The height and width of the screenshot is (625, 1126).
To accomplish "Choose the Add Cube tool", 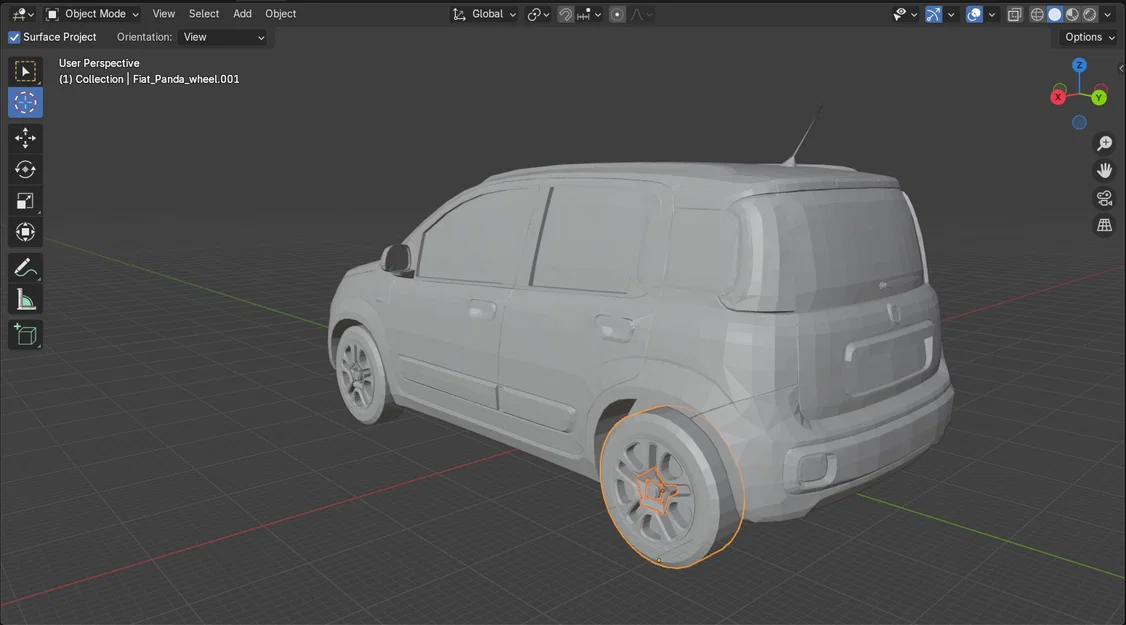I will [25, 334].
